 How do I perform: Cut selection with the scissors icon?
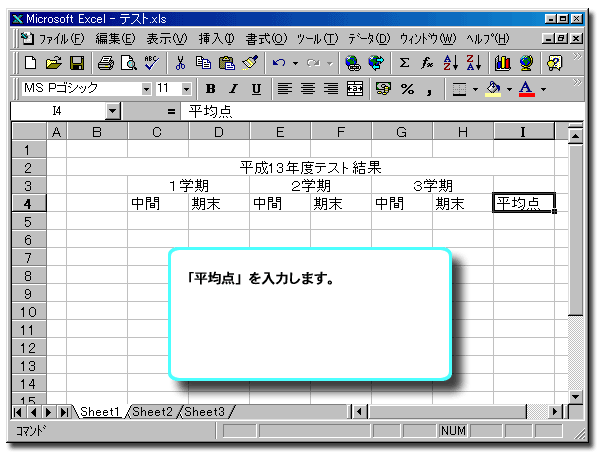180,63
